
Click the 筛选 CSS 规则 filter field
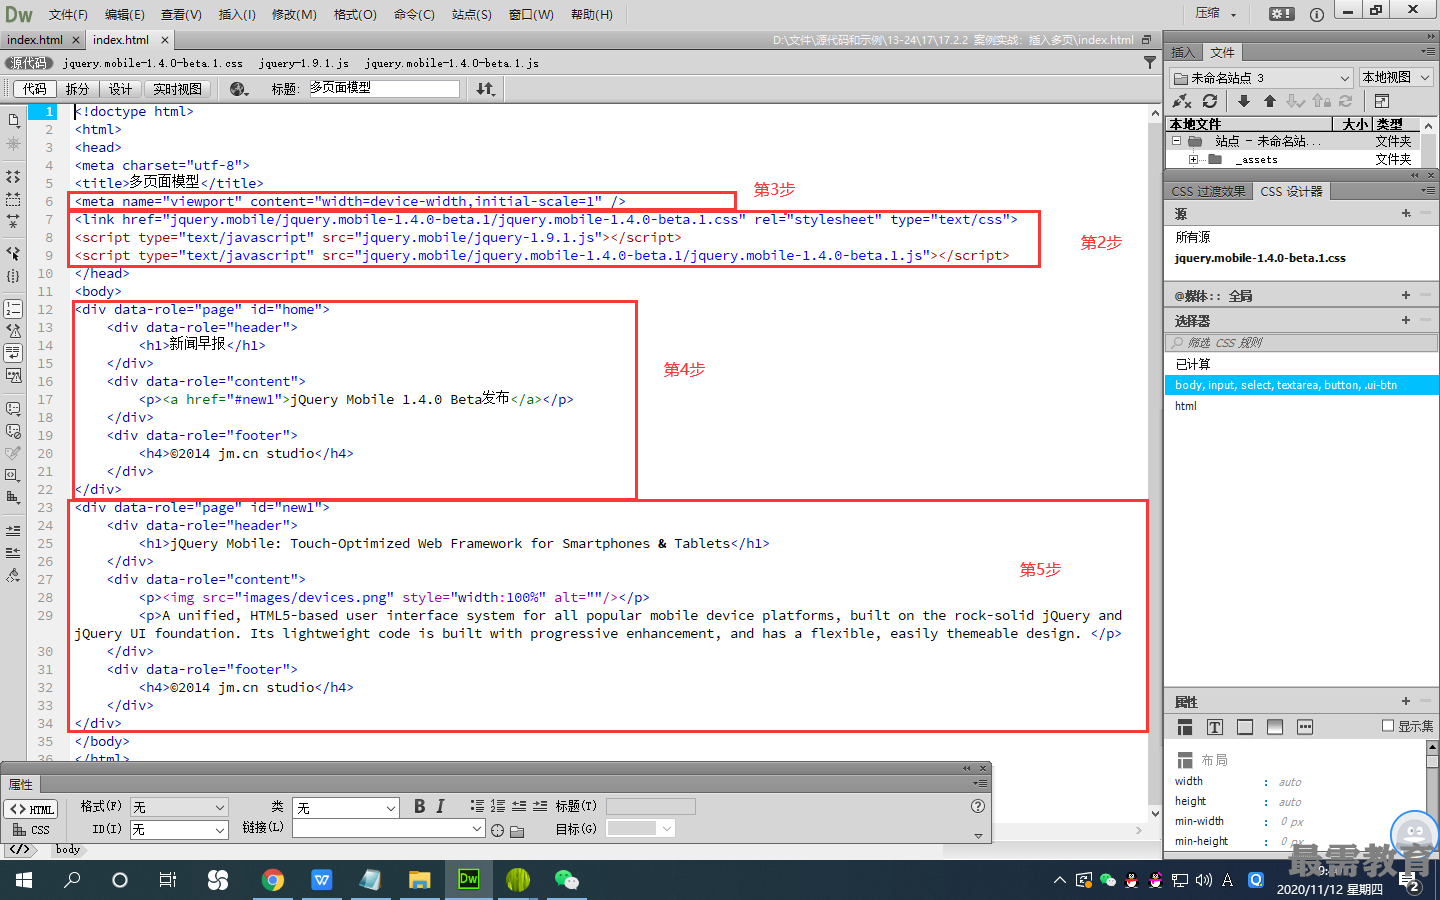click(1302, 342)
